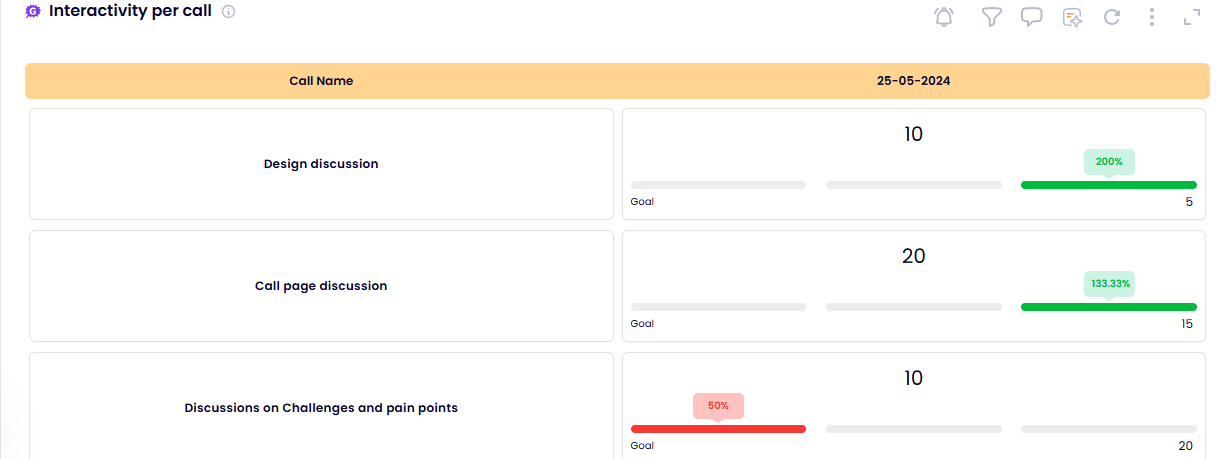Viewport: 1230px width, 459px height.
Task: Click the info icon beside the title
Action: 228,12
